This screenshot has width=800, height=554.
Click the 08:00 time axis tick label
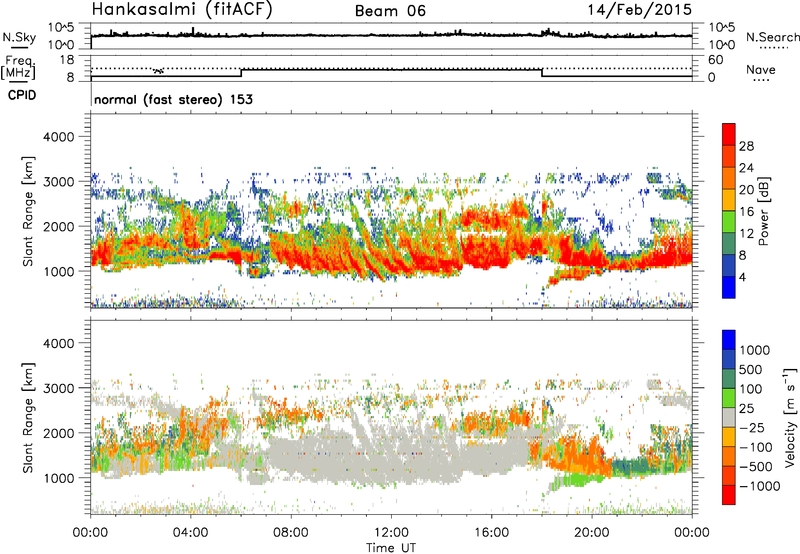point(291,533)
